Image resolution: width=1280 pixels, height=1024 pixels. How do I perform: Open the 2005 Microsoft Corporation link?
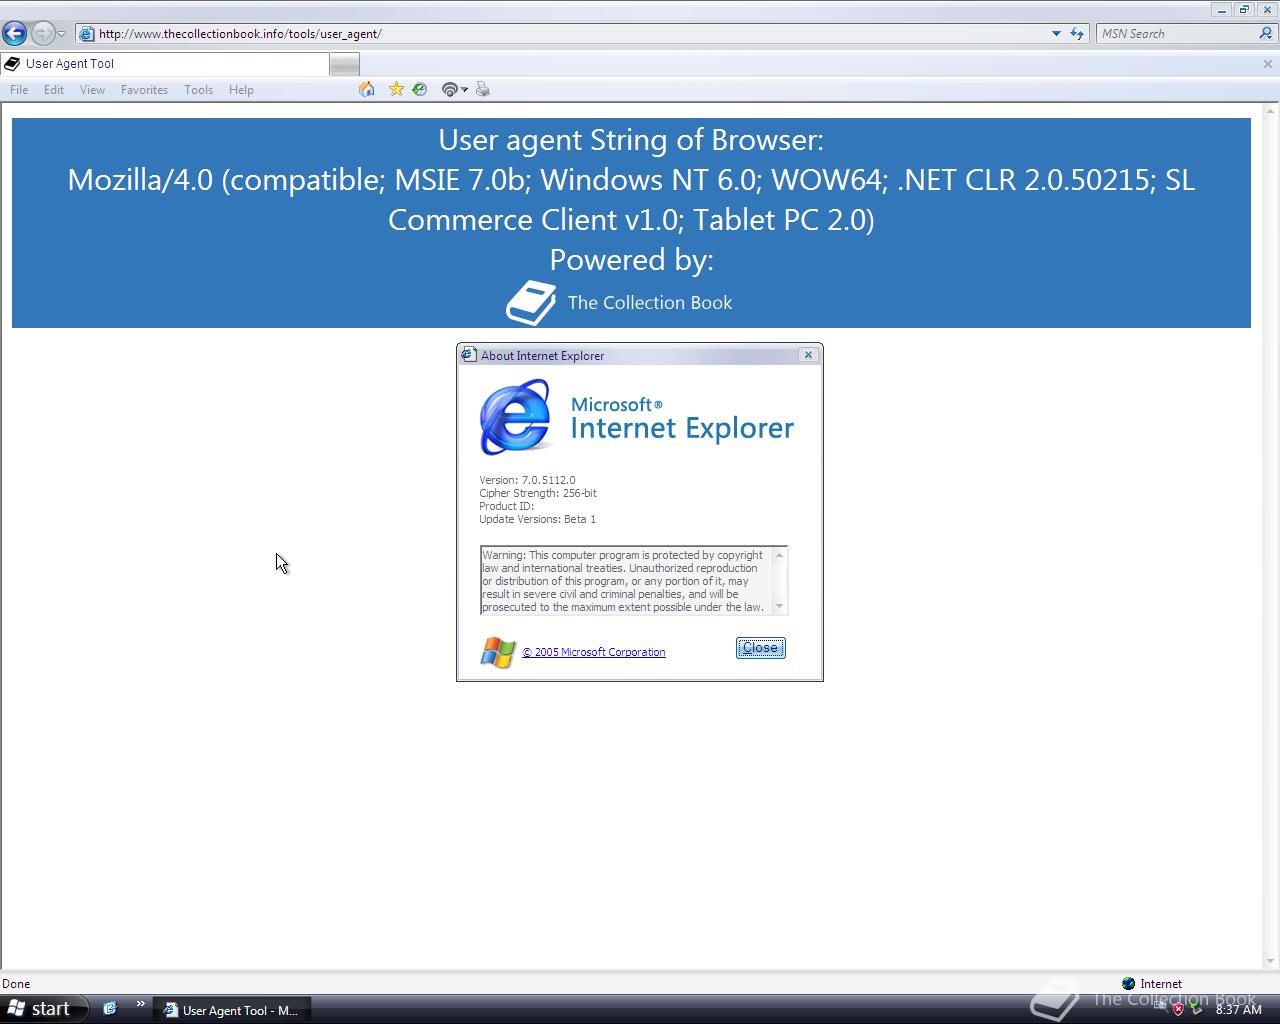[594, 652]
